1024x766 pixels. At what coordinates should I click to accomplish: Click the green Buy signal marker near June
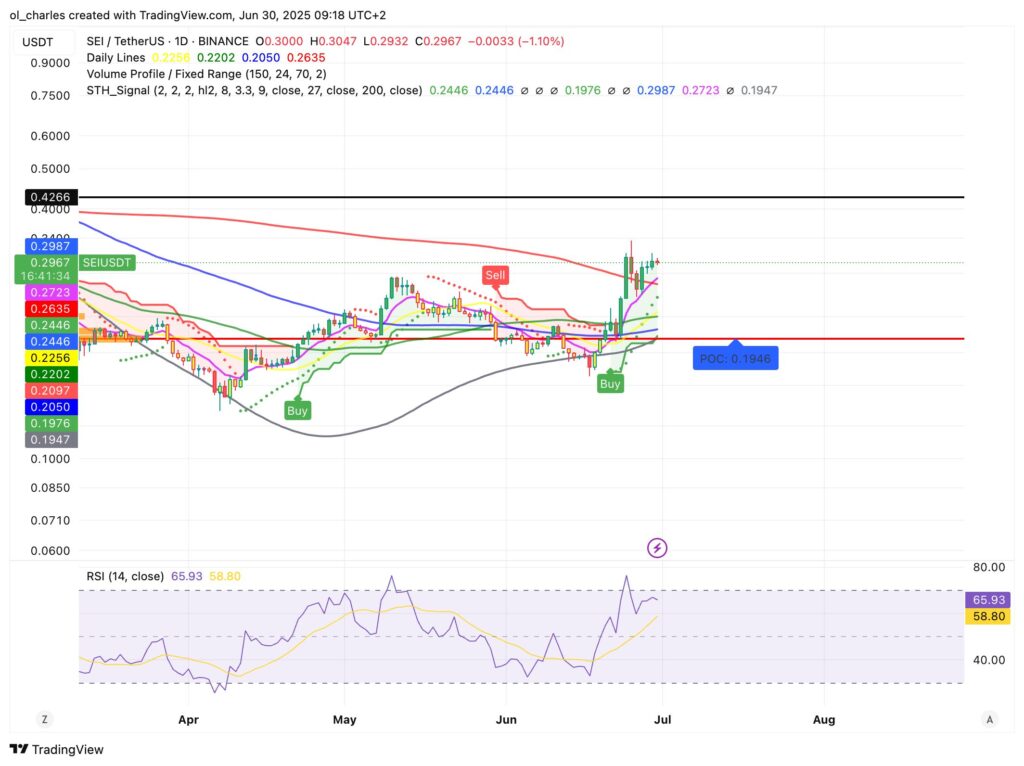[610, 383]
